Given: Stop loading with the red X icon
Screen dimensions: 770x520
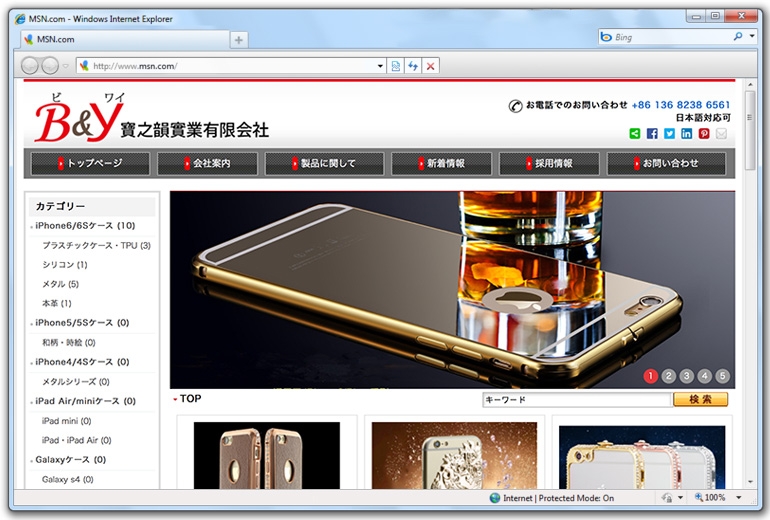Looking at the screenshot, I should [430, 66].
